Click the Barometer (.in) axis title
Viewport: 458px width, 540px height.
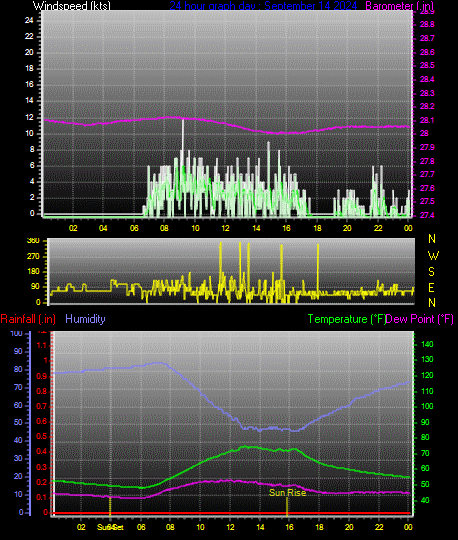399,6
